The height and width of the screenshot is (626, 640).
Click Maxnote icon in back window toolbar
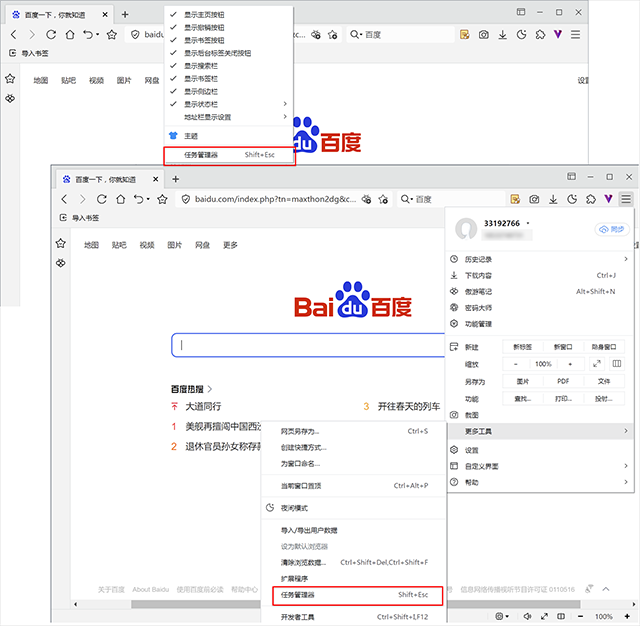click(x=464, y=35)
